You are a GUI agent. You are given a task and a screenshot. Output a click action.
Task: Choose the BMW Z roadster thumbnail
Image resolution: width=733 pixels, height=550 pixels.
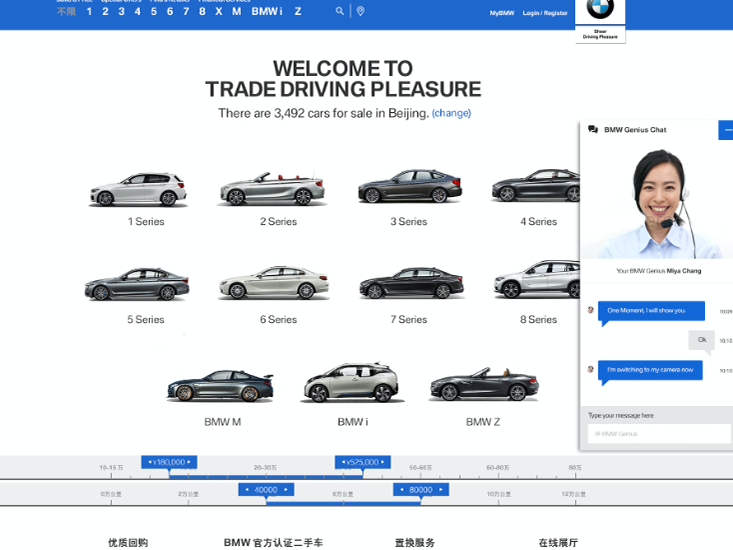484,385
